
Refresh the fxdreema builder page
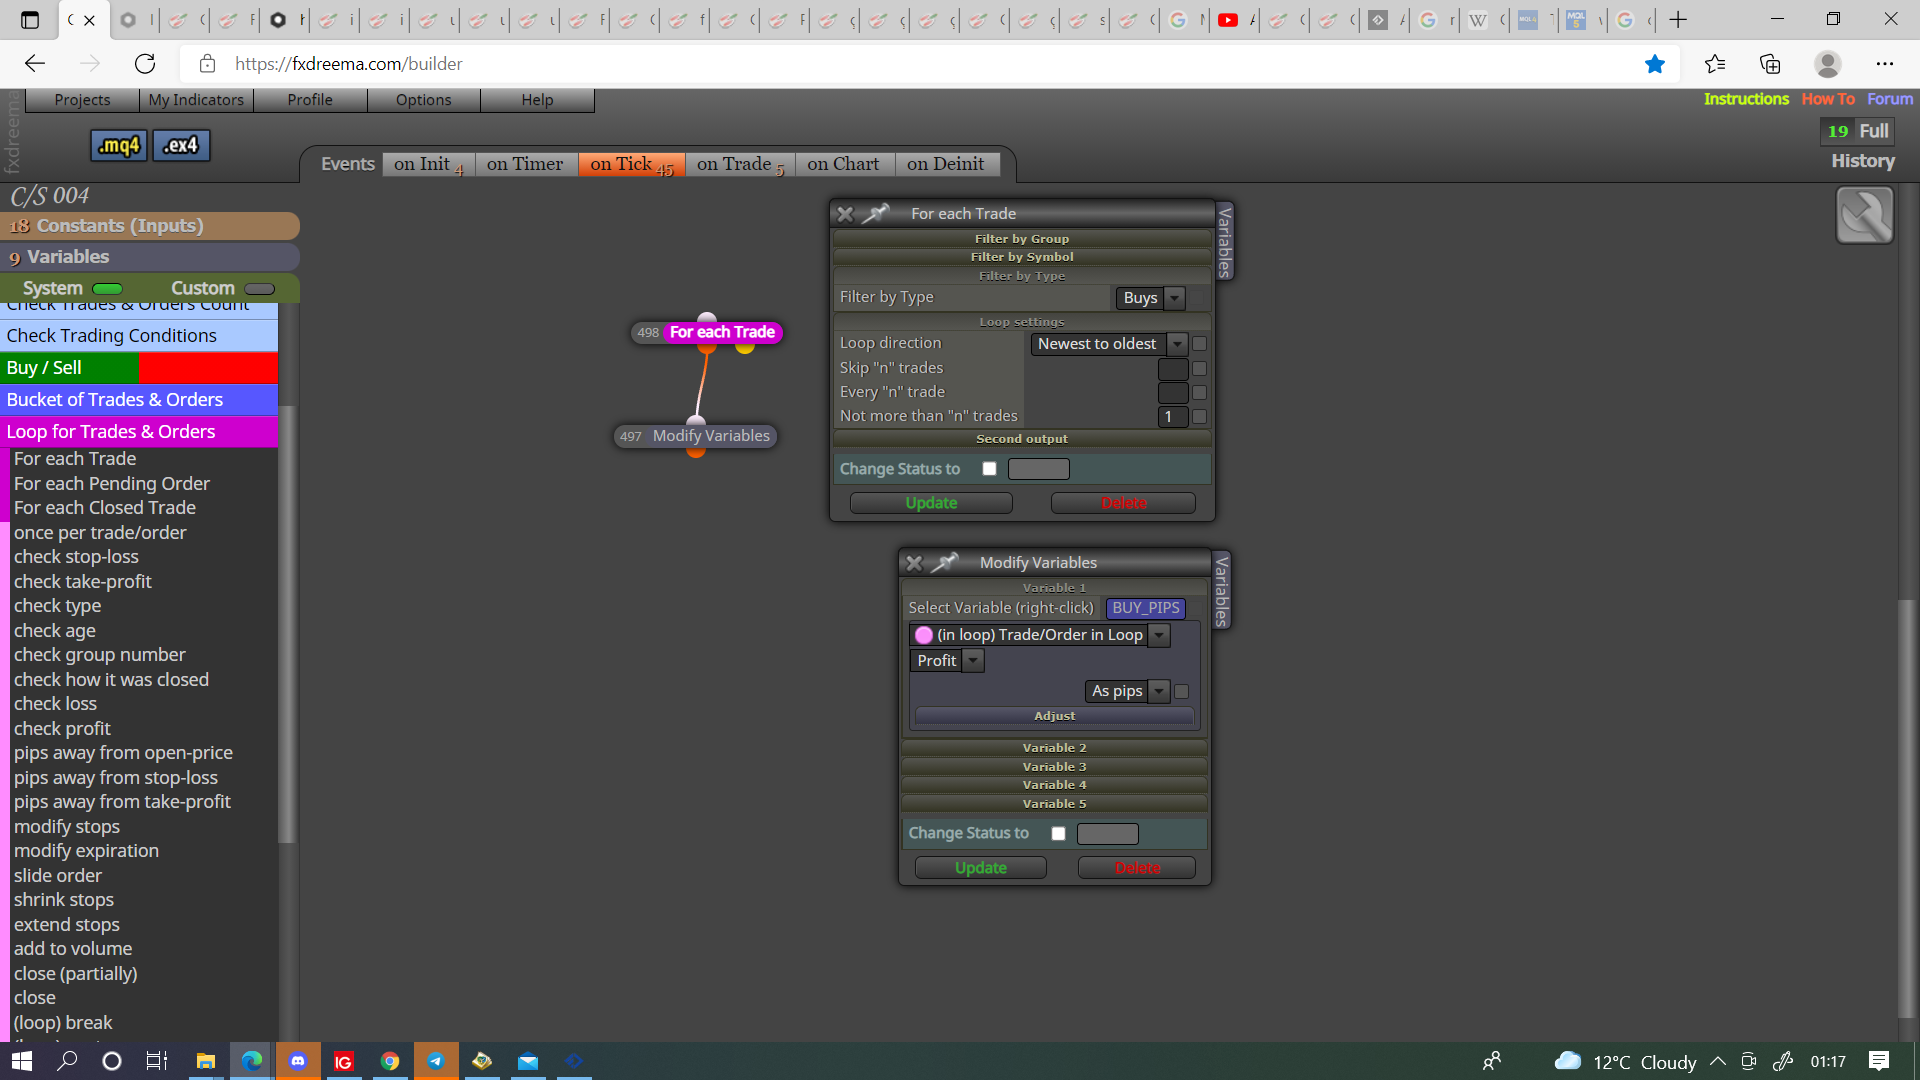145,64
